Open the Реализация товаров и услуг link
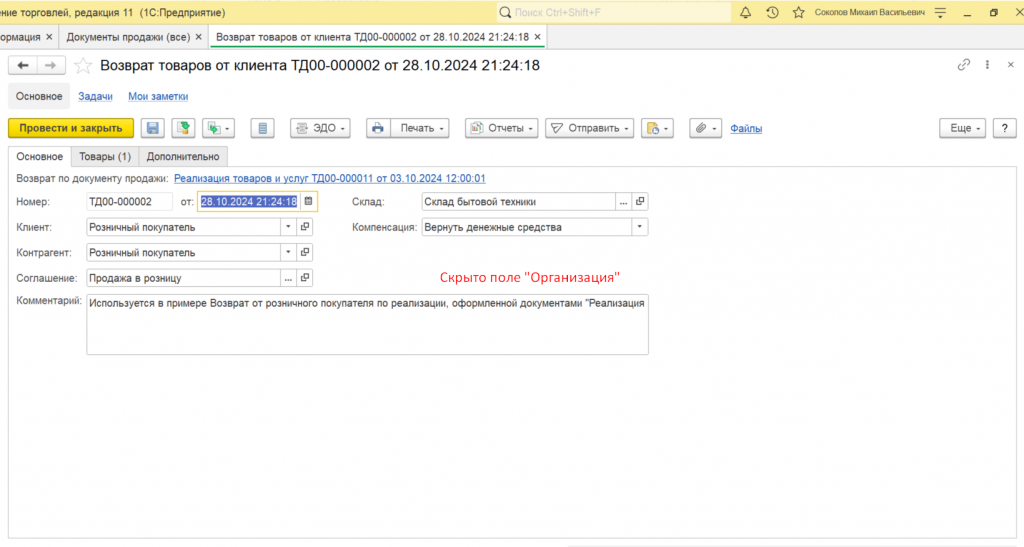 click(330, 178)
